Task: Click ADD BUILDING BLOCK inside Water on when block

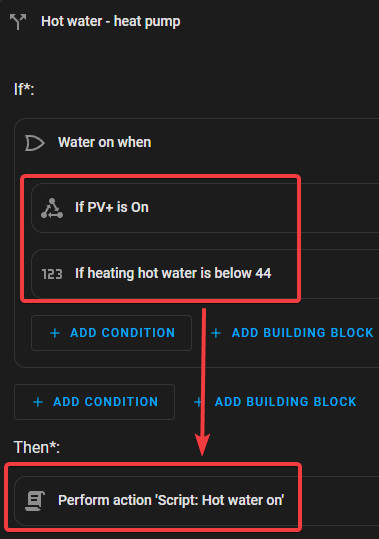Action: point(292,333)
